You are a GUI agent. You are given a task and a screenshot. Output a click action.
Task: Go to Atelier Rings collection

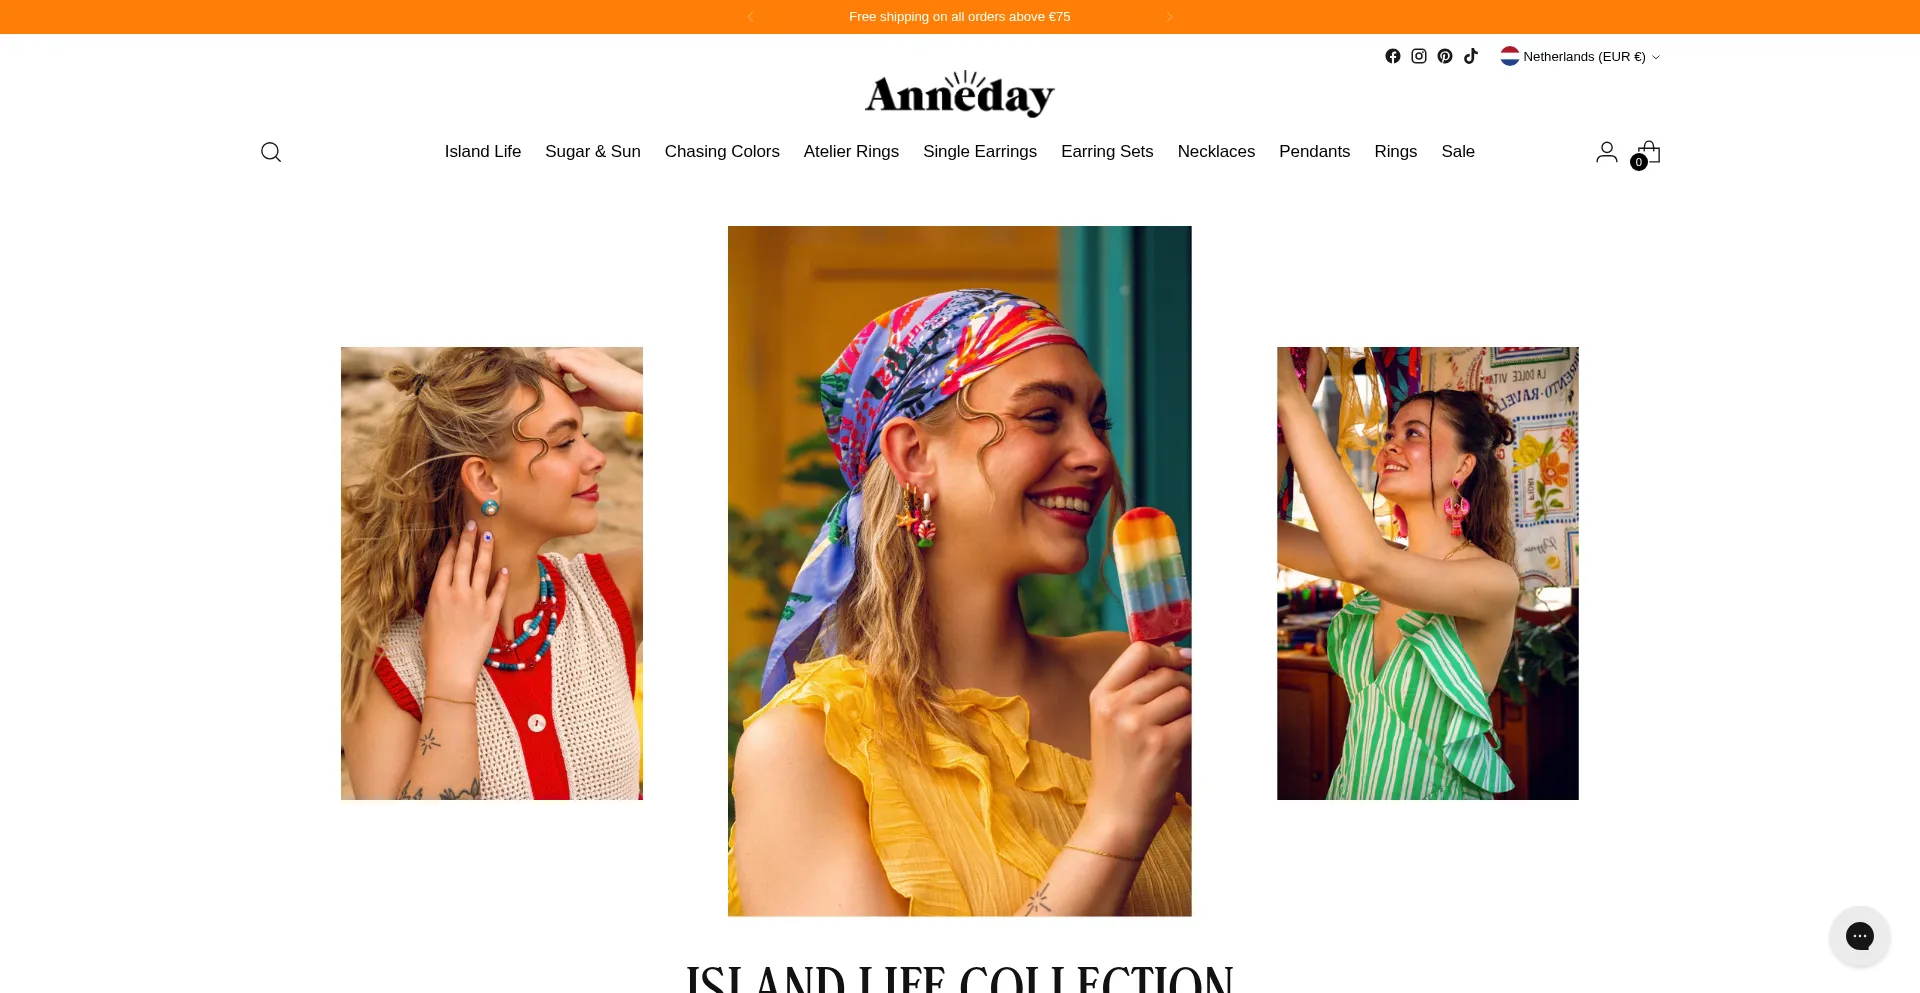851,151
